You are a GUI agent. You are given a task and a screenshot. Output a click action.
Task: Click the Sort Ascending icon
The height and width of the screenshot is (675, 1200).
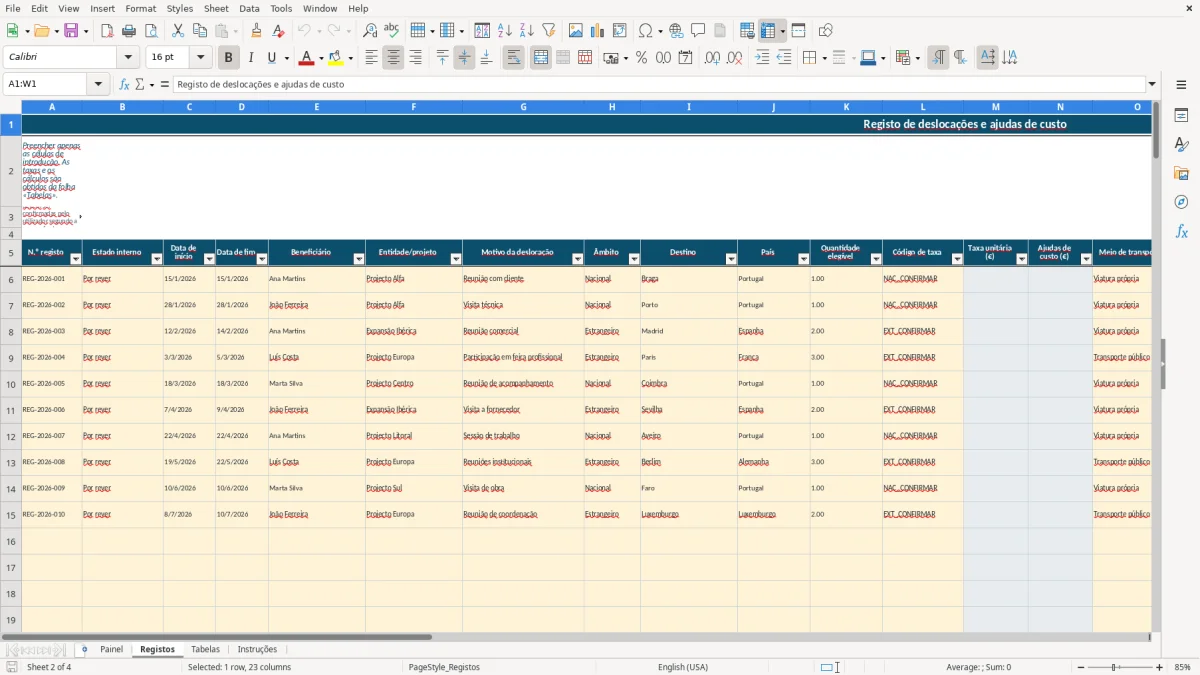point(505,31)
